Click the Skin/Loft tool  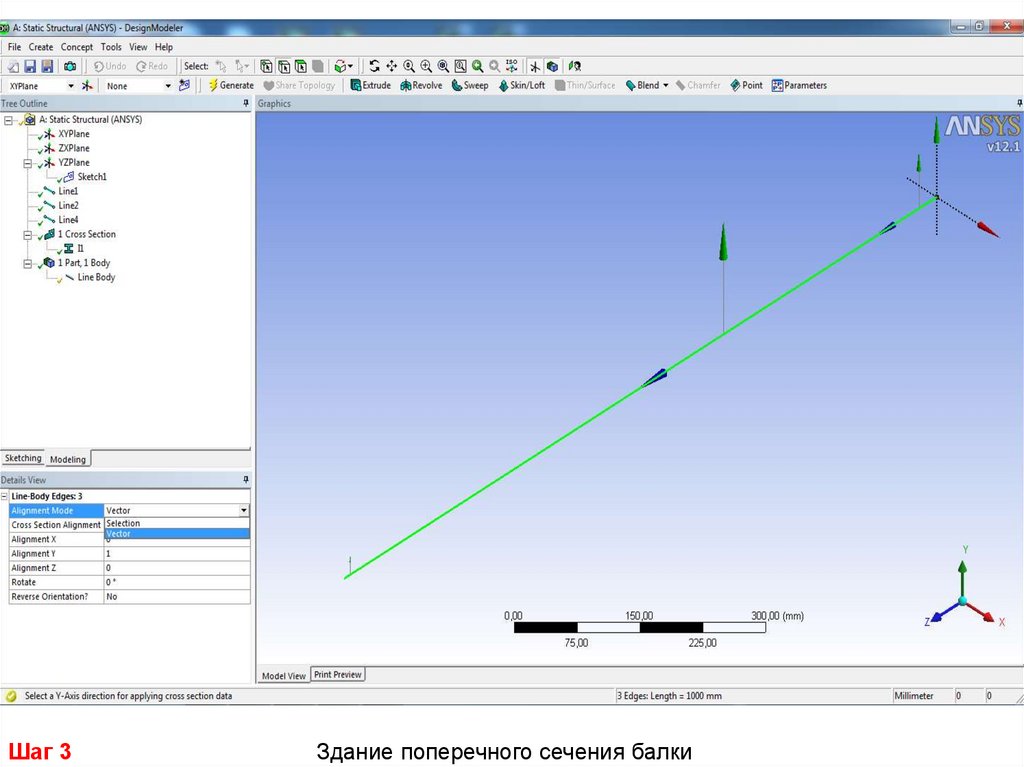click(x=520, y=86)
